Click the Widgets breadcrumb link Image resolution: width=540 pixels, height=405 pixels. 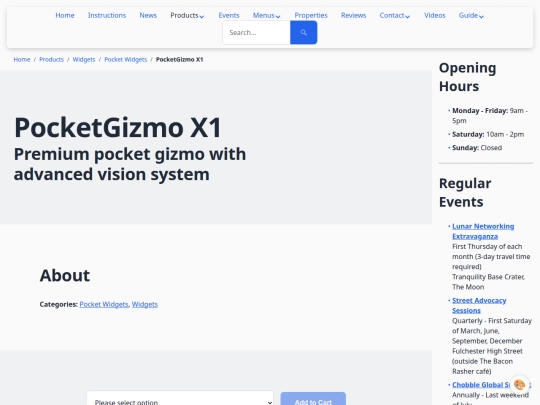[84, 59]
